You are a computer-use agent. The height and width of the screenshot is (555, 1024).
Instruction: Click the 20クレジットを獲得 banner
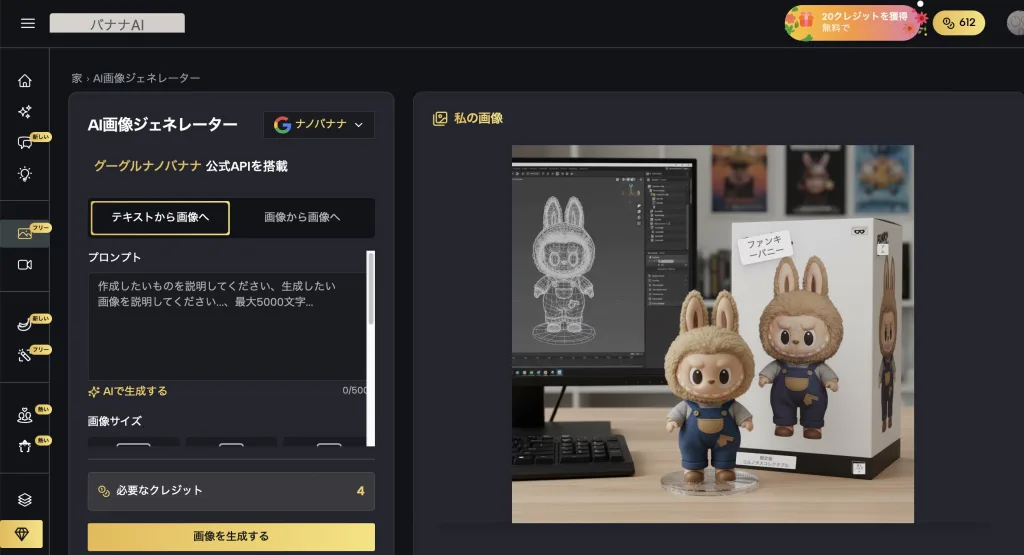(851, 22)
